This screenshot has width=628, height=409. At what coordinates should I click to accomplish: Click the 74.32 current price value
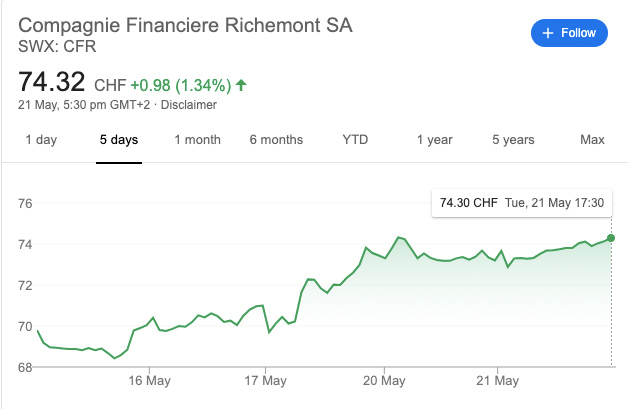click(x=52, y=81)
